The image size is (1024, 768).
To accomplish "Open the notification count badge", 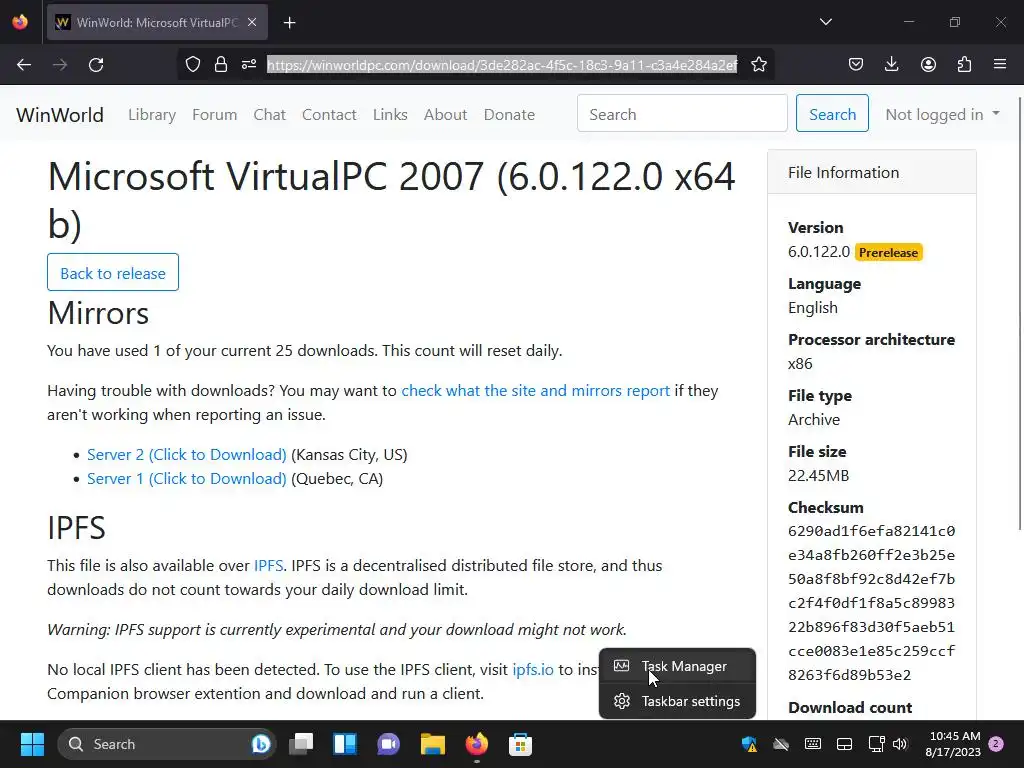I will click(x=996, y=744).
